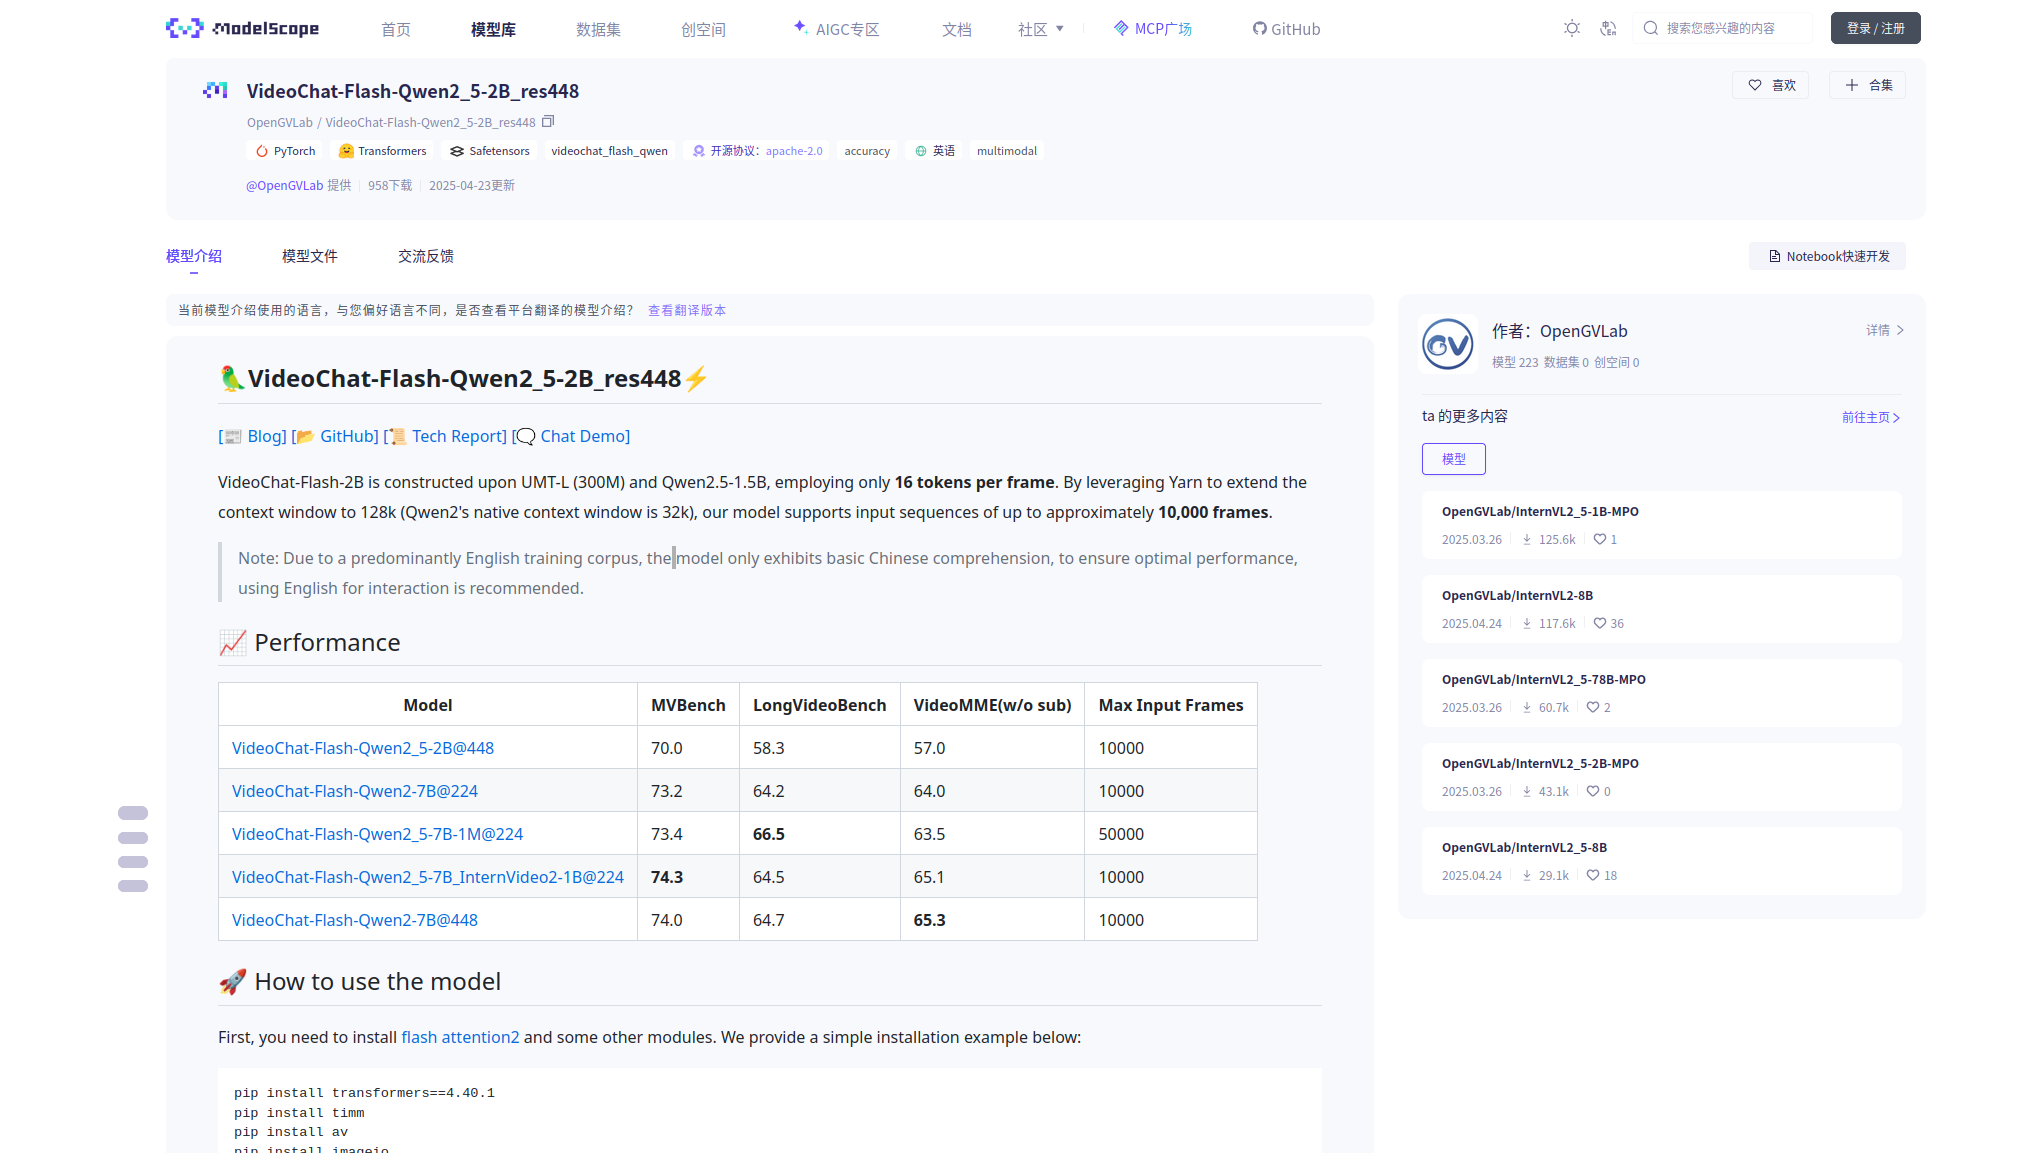
Task: Like the model with heart button
Action: 1770,86
